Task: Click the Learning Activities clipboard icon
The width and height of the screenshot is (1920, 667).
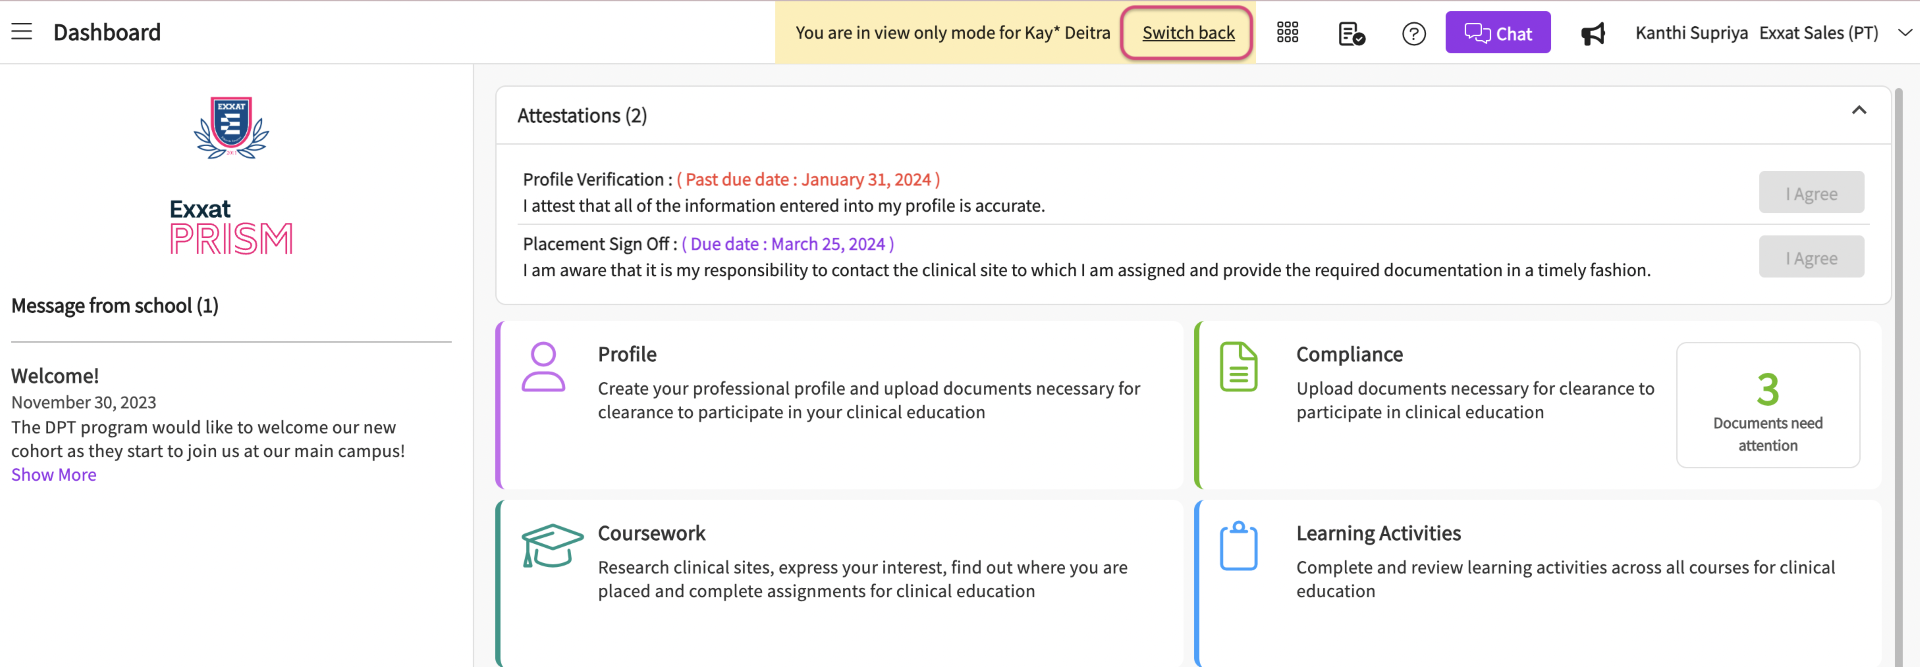Action: pos(1238,546)
